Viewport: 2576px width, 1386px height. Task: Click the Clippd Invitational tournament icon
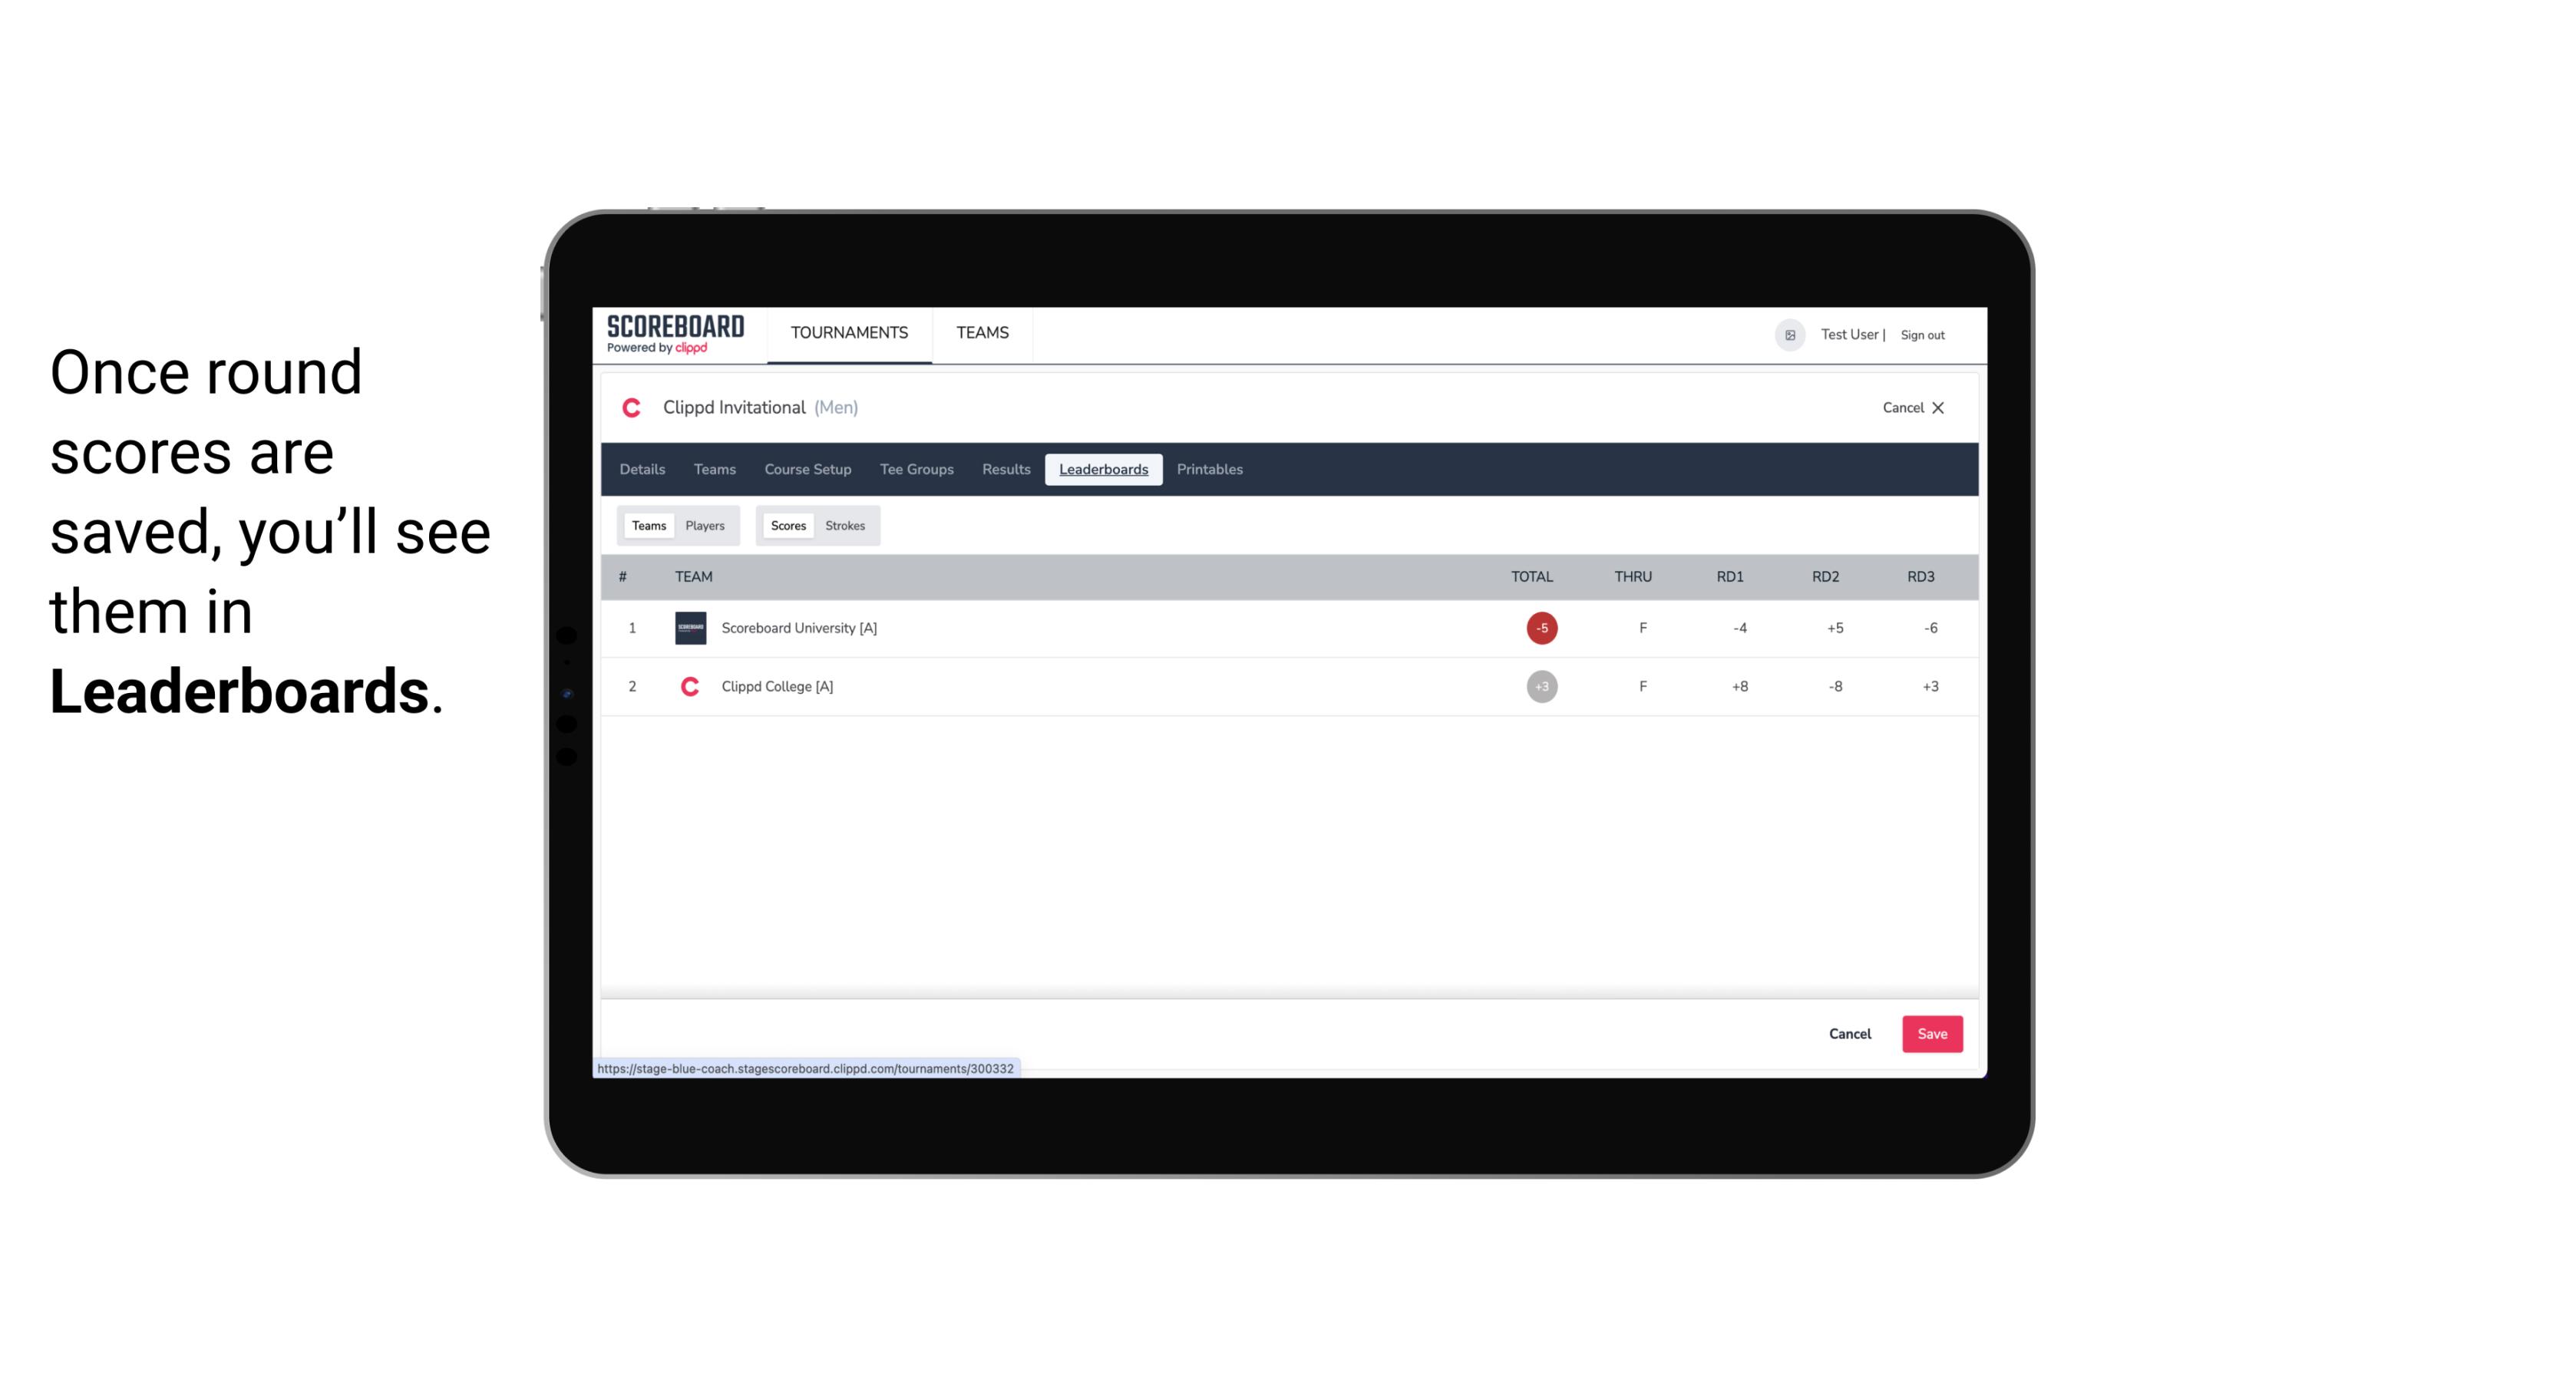pyautogui.click(x=632, y=406)
